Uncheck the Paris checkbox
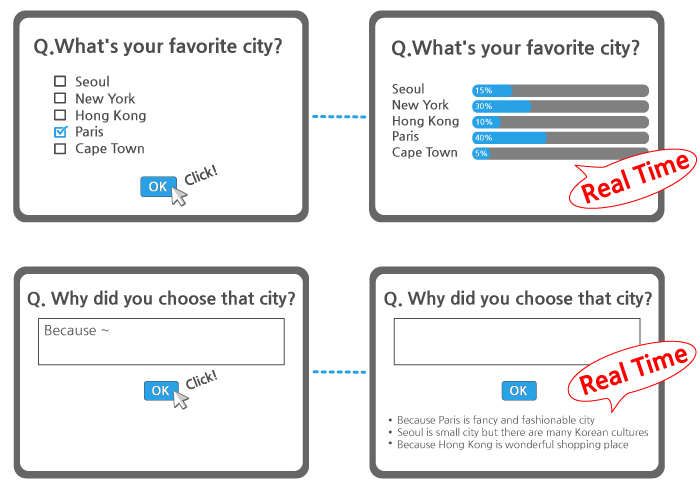The image size is (700, 488). [60, 132]
